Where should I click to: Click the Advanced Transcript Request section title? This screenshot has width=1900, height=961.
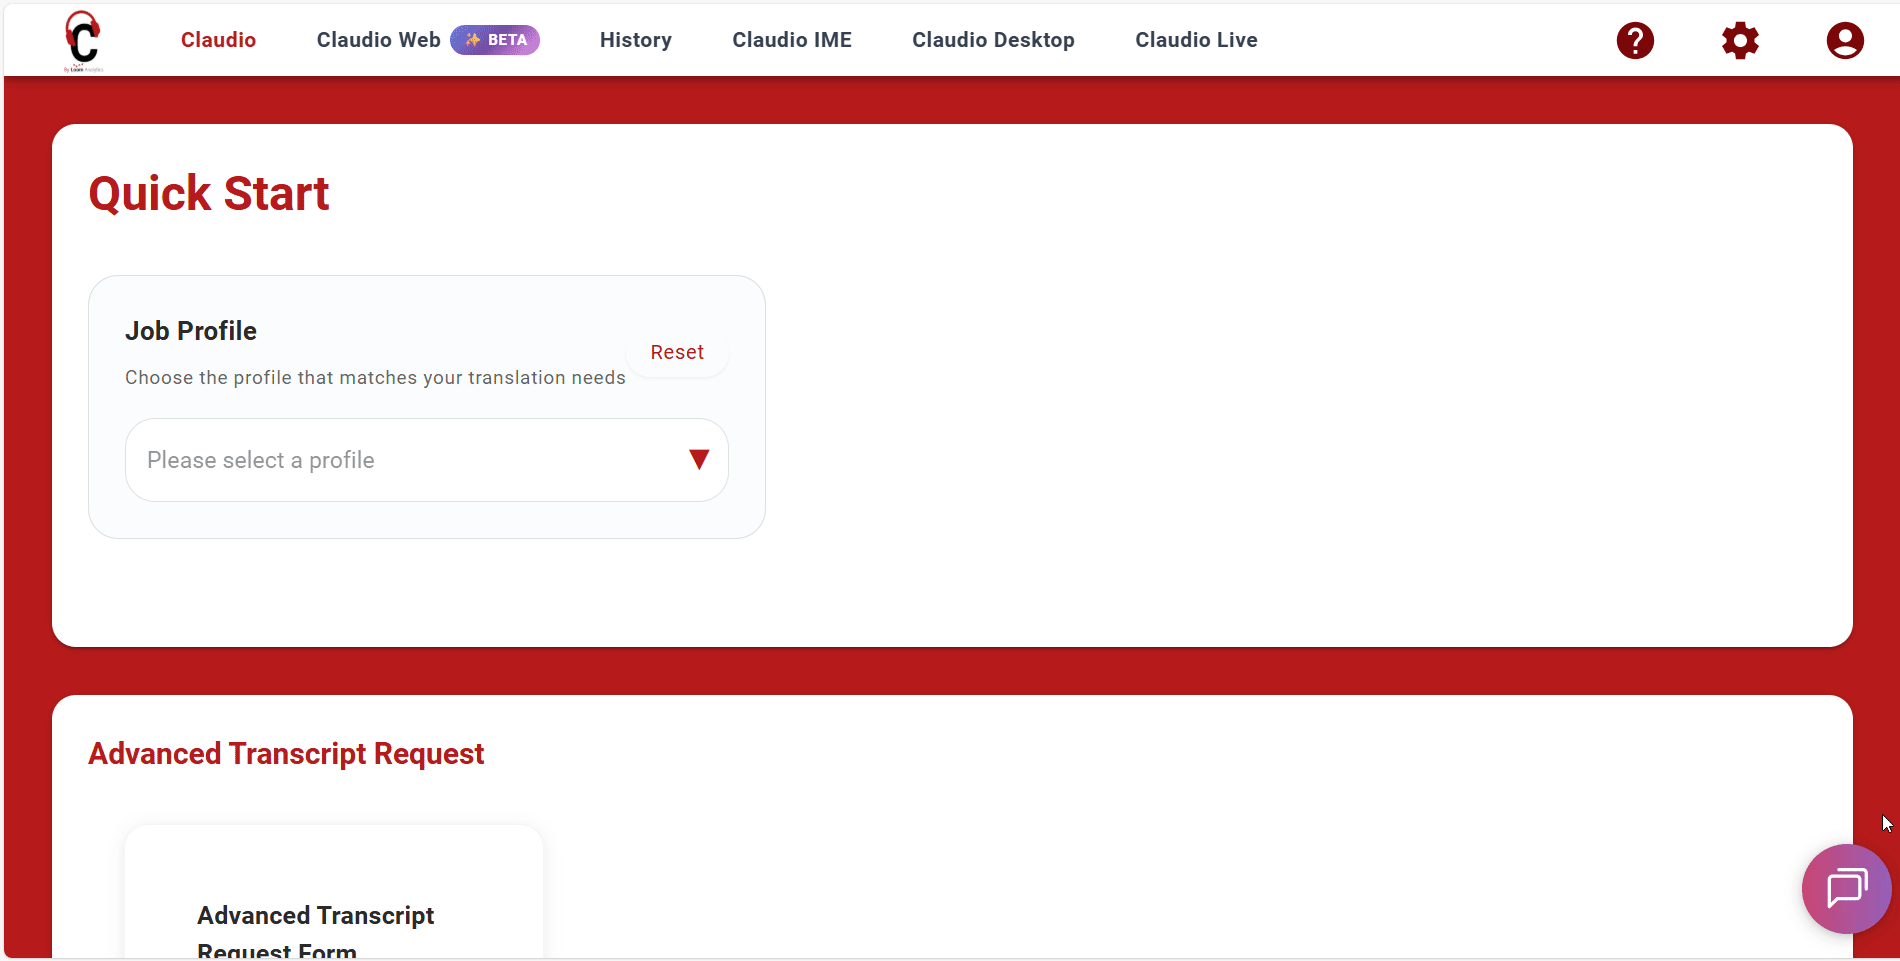click(x=286, y=754)
